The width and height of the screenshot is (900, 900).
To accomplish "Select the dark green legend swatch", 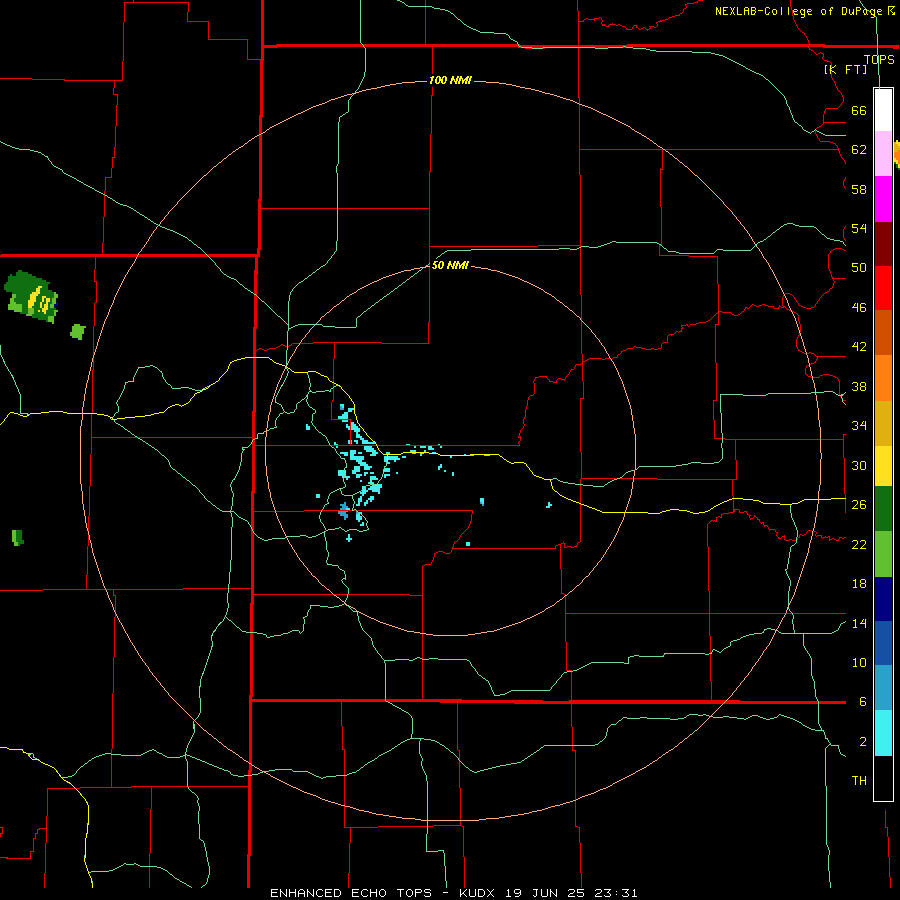I will [x=883, y=509].
